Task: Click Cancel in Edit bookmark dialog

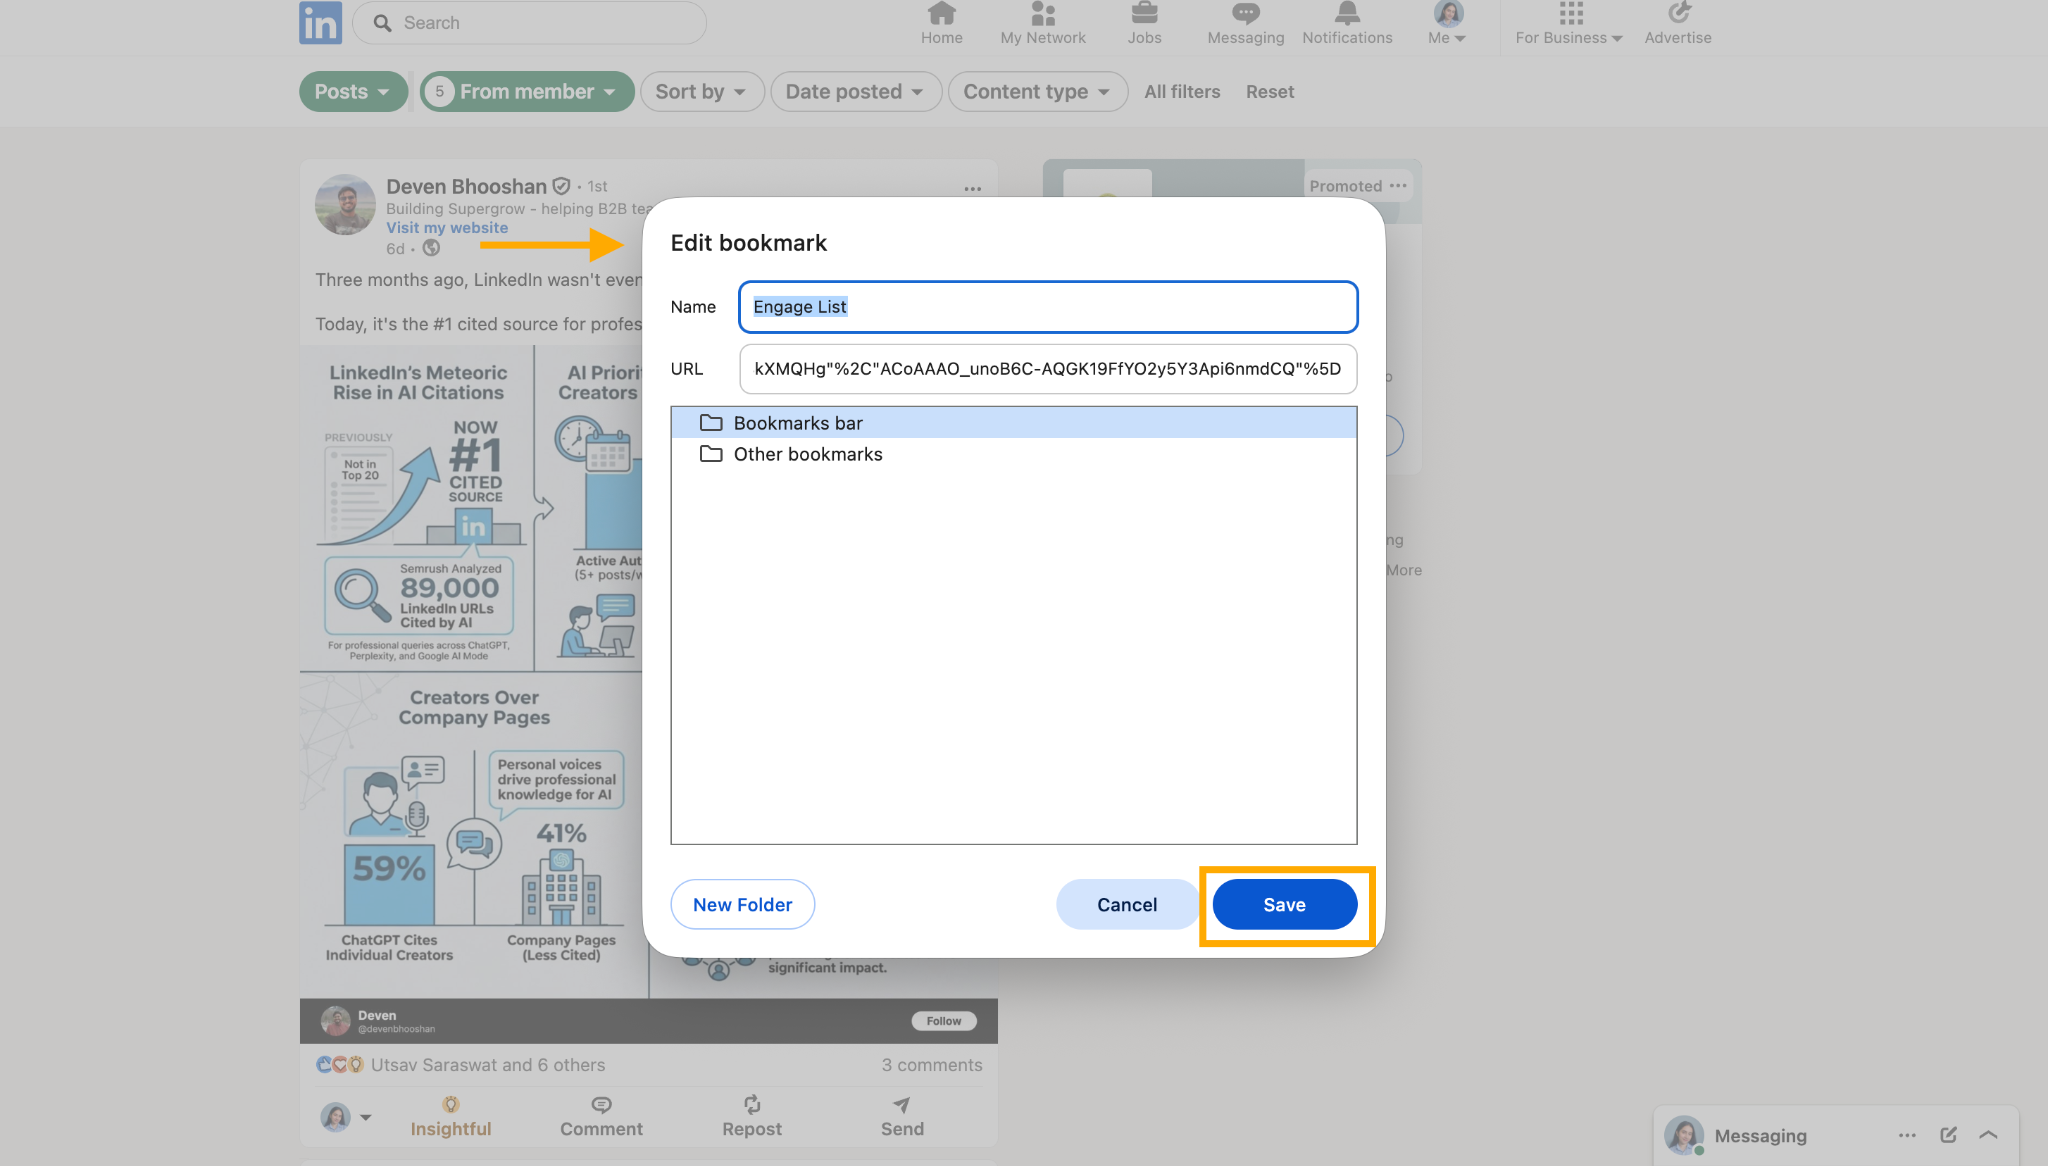Action: (x=1127, y=904)
